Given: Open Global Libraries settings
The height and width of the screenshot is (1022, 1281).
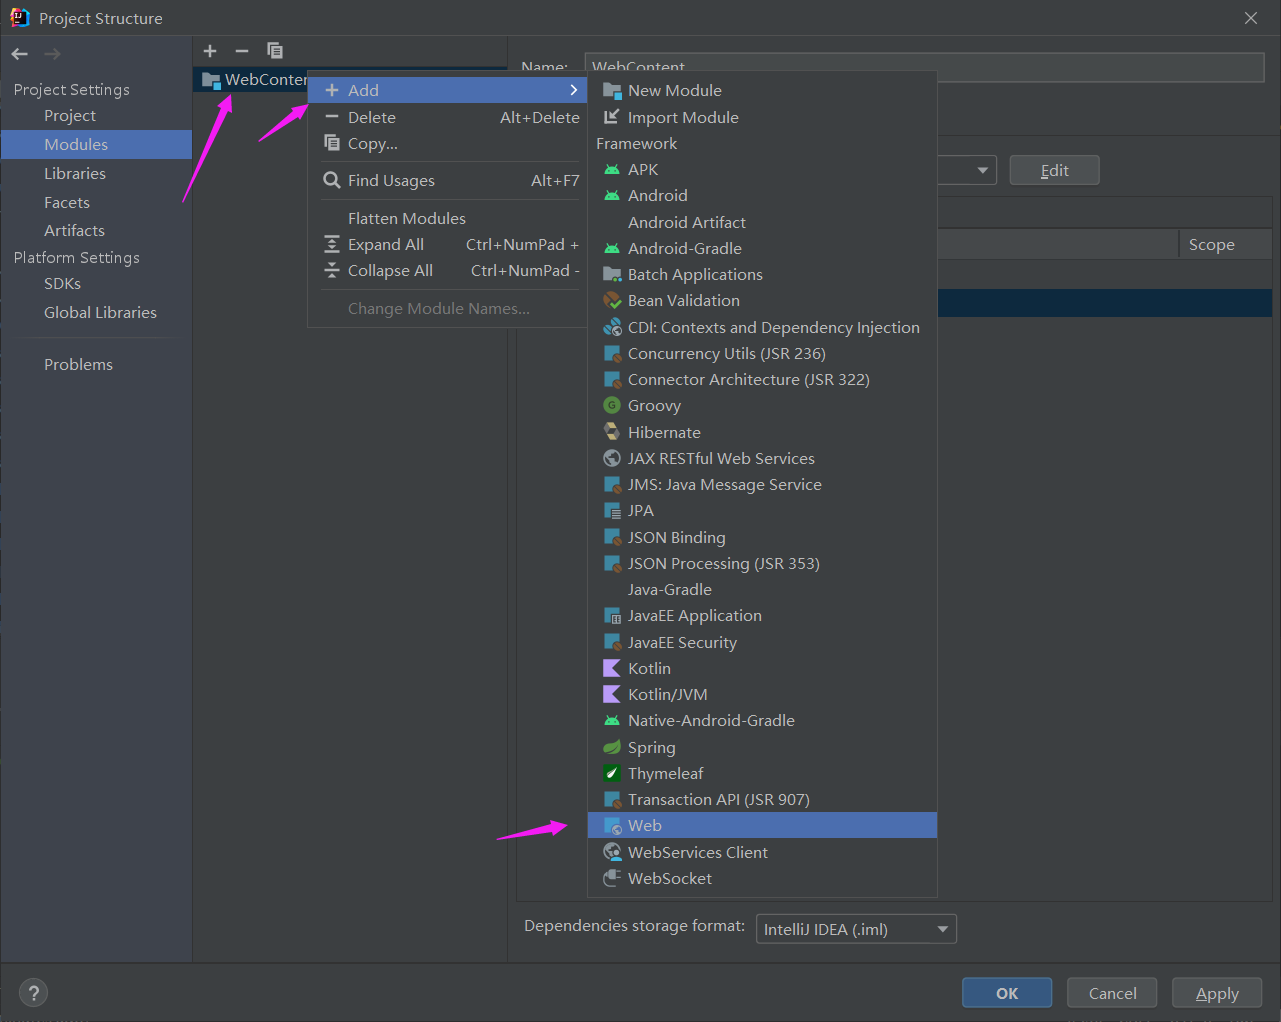Looking at the screenshot, I should [96, 313].
